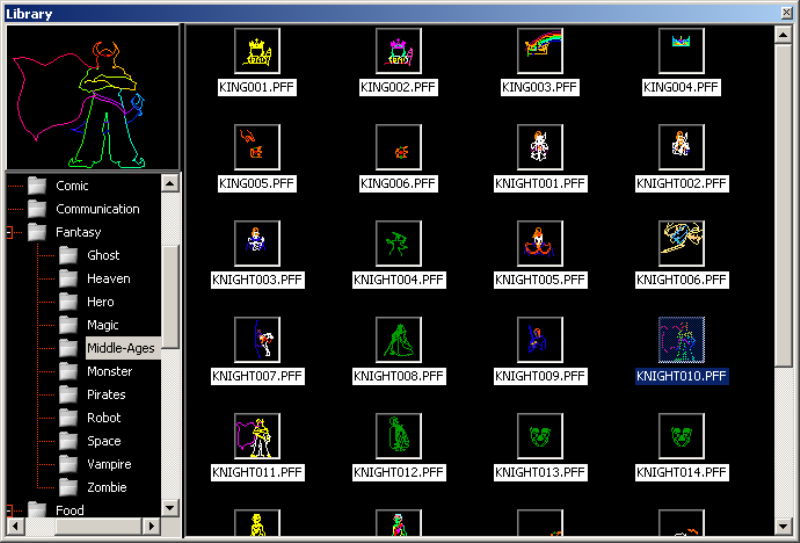Select the Food folder
Viewport: 800px width, 543px height.
tap(69, 510)
